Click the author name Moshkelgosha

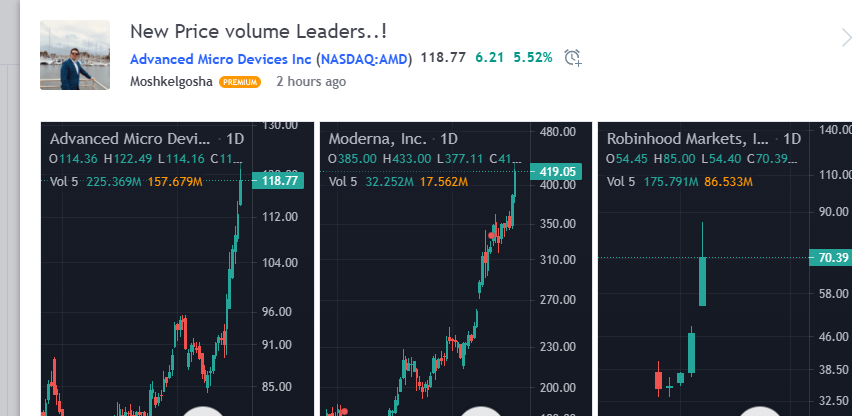point(171,82)
